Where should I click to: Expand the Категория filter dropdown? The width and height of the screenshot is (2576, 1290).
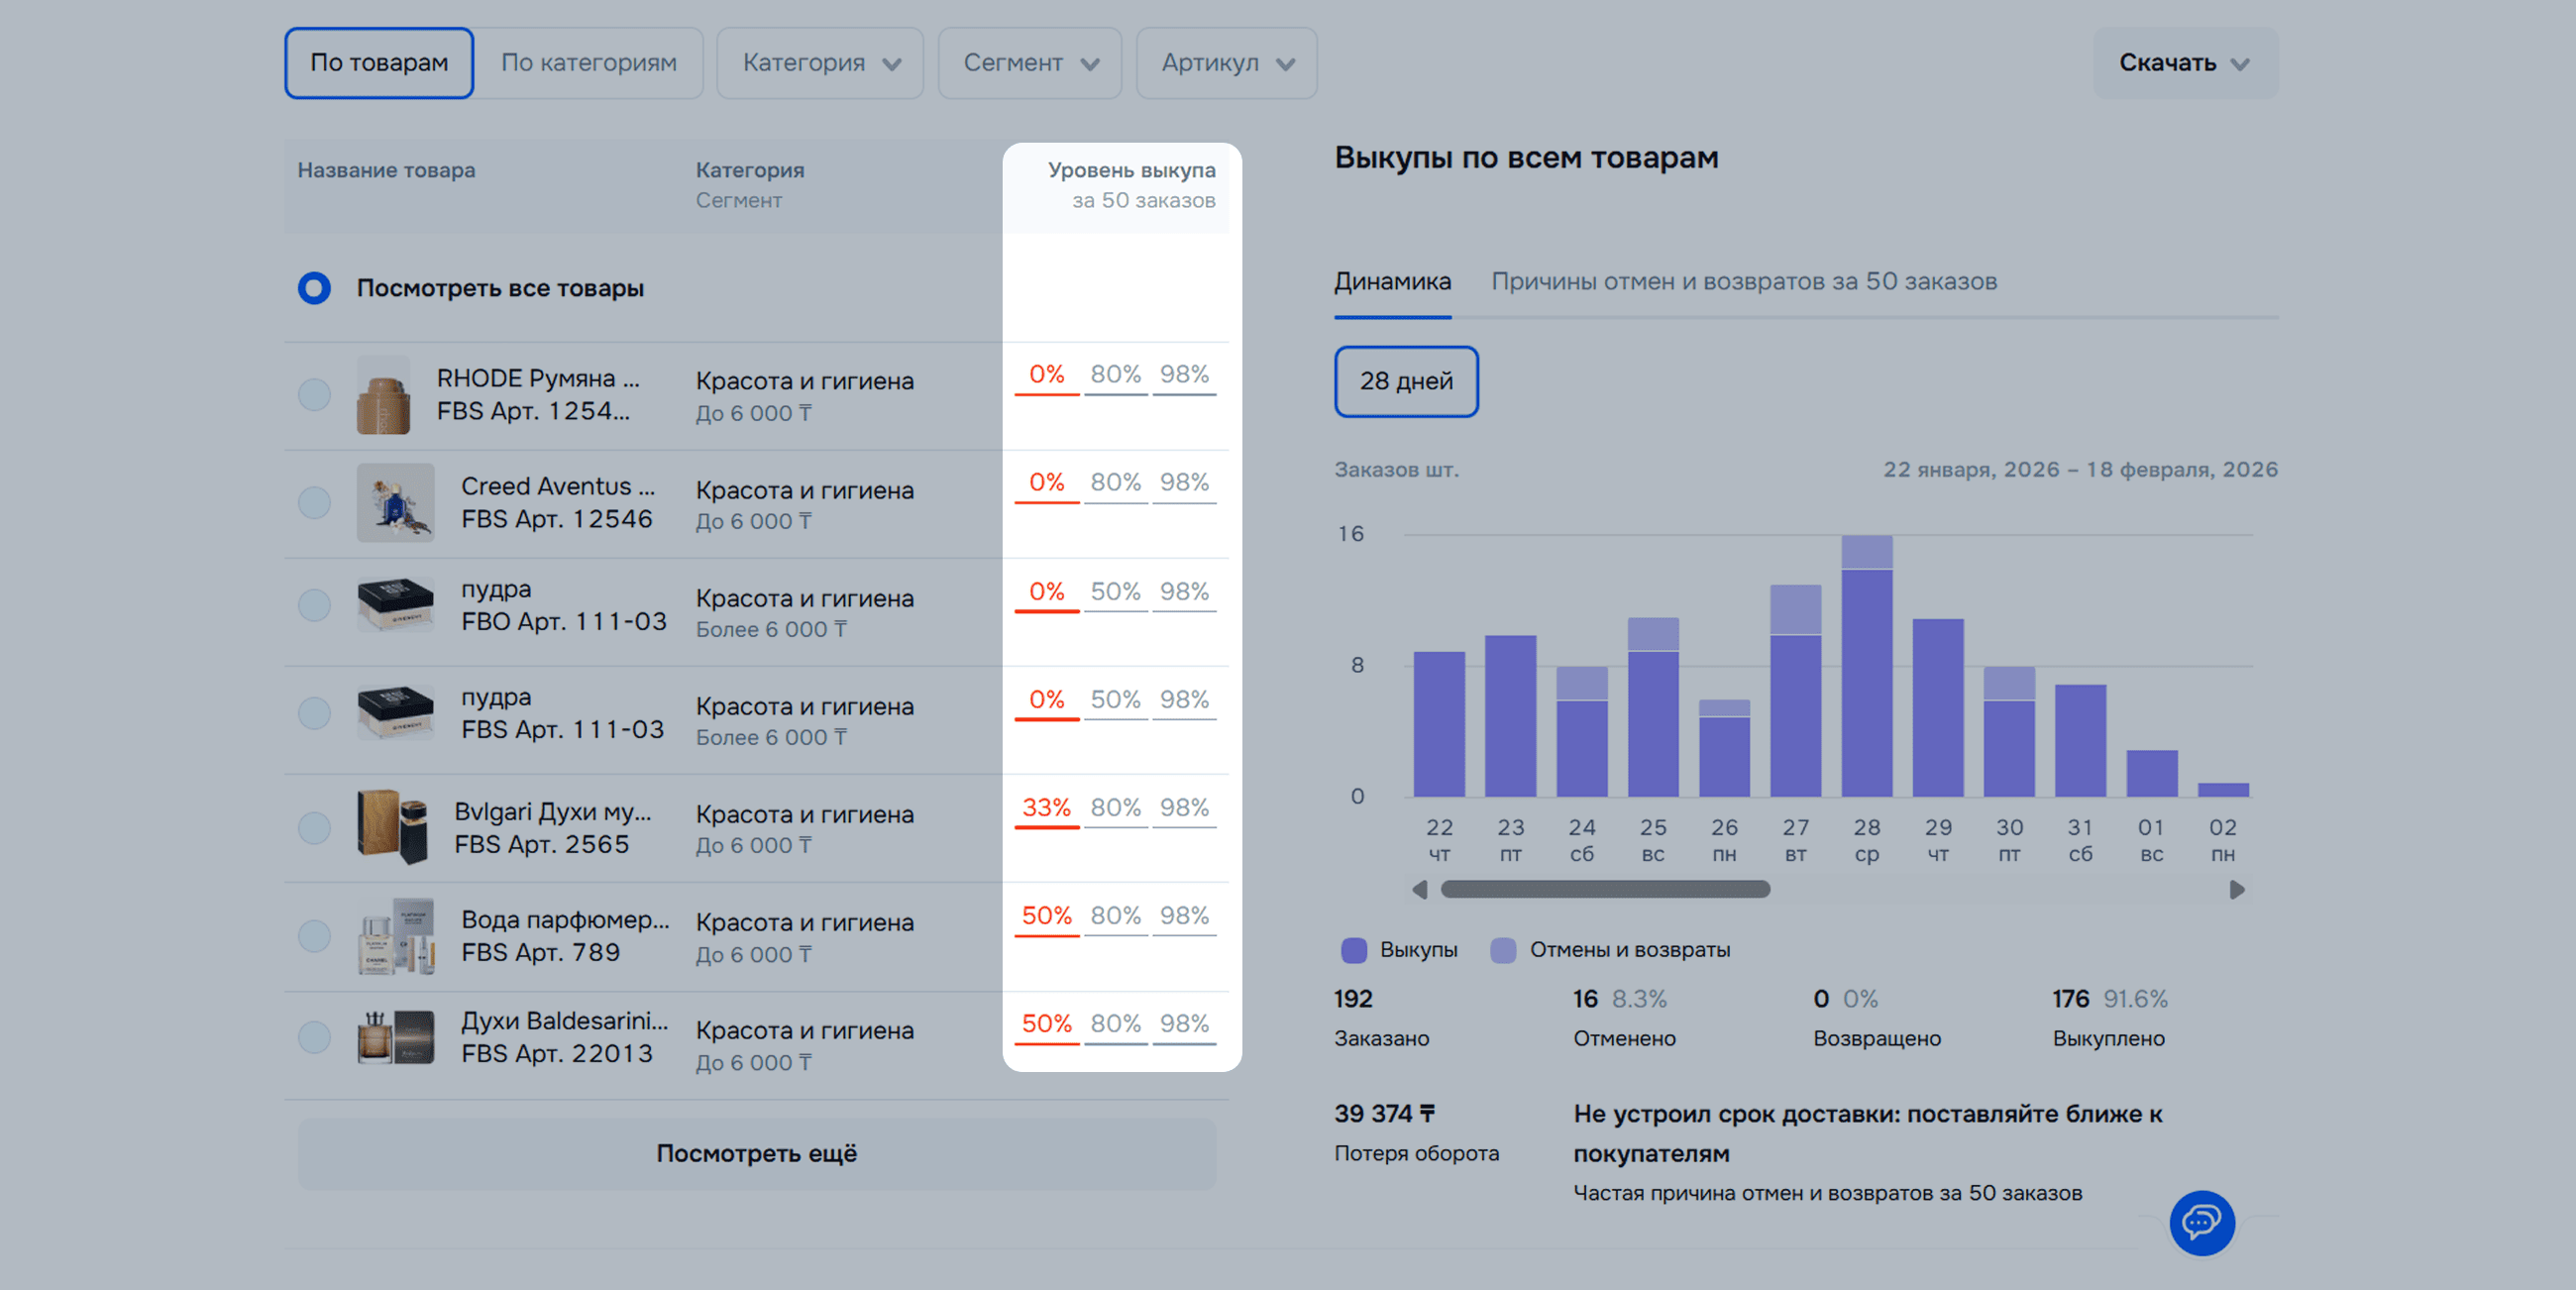(820, 63)
